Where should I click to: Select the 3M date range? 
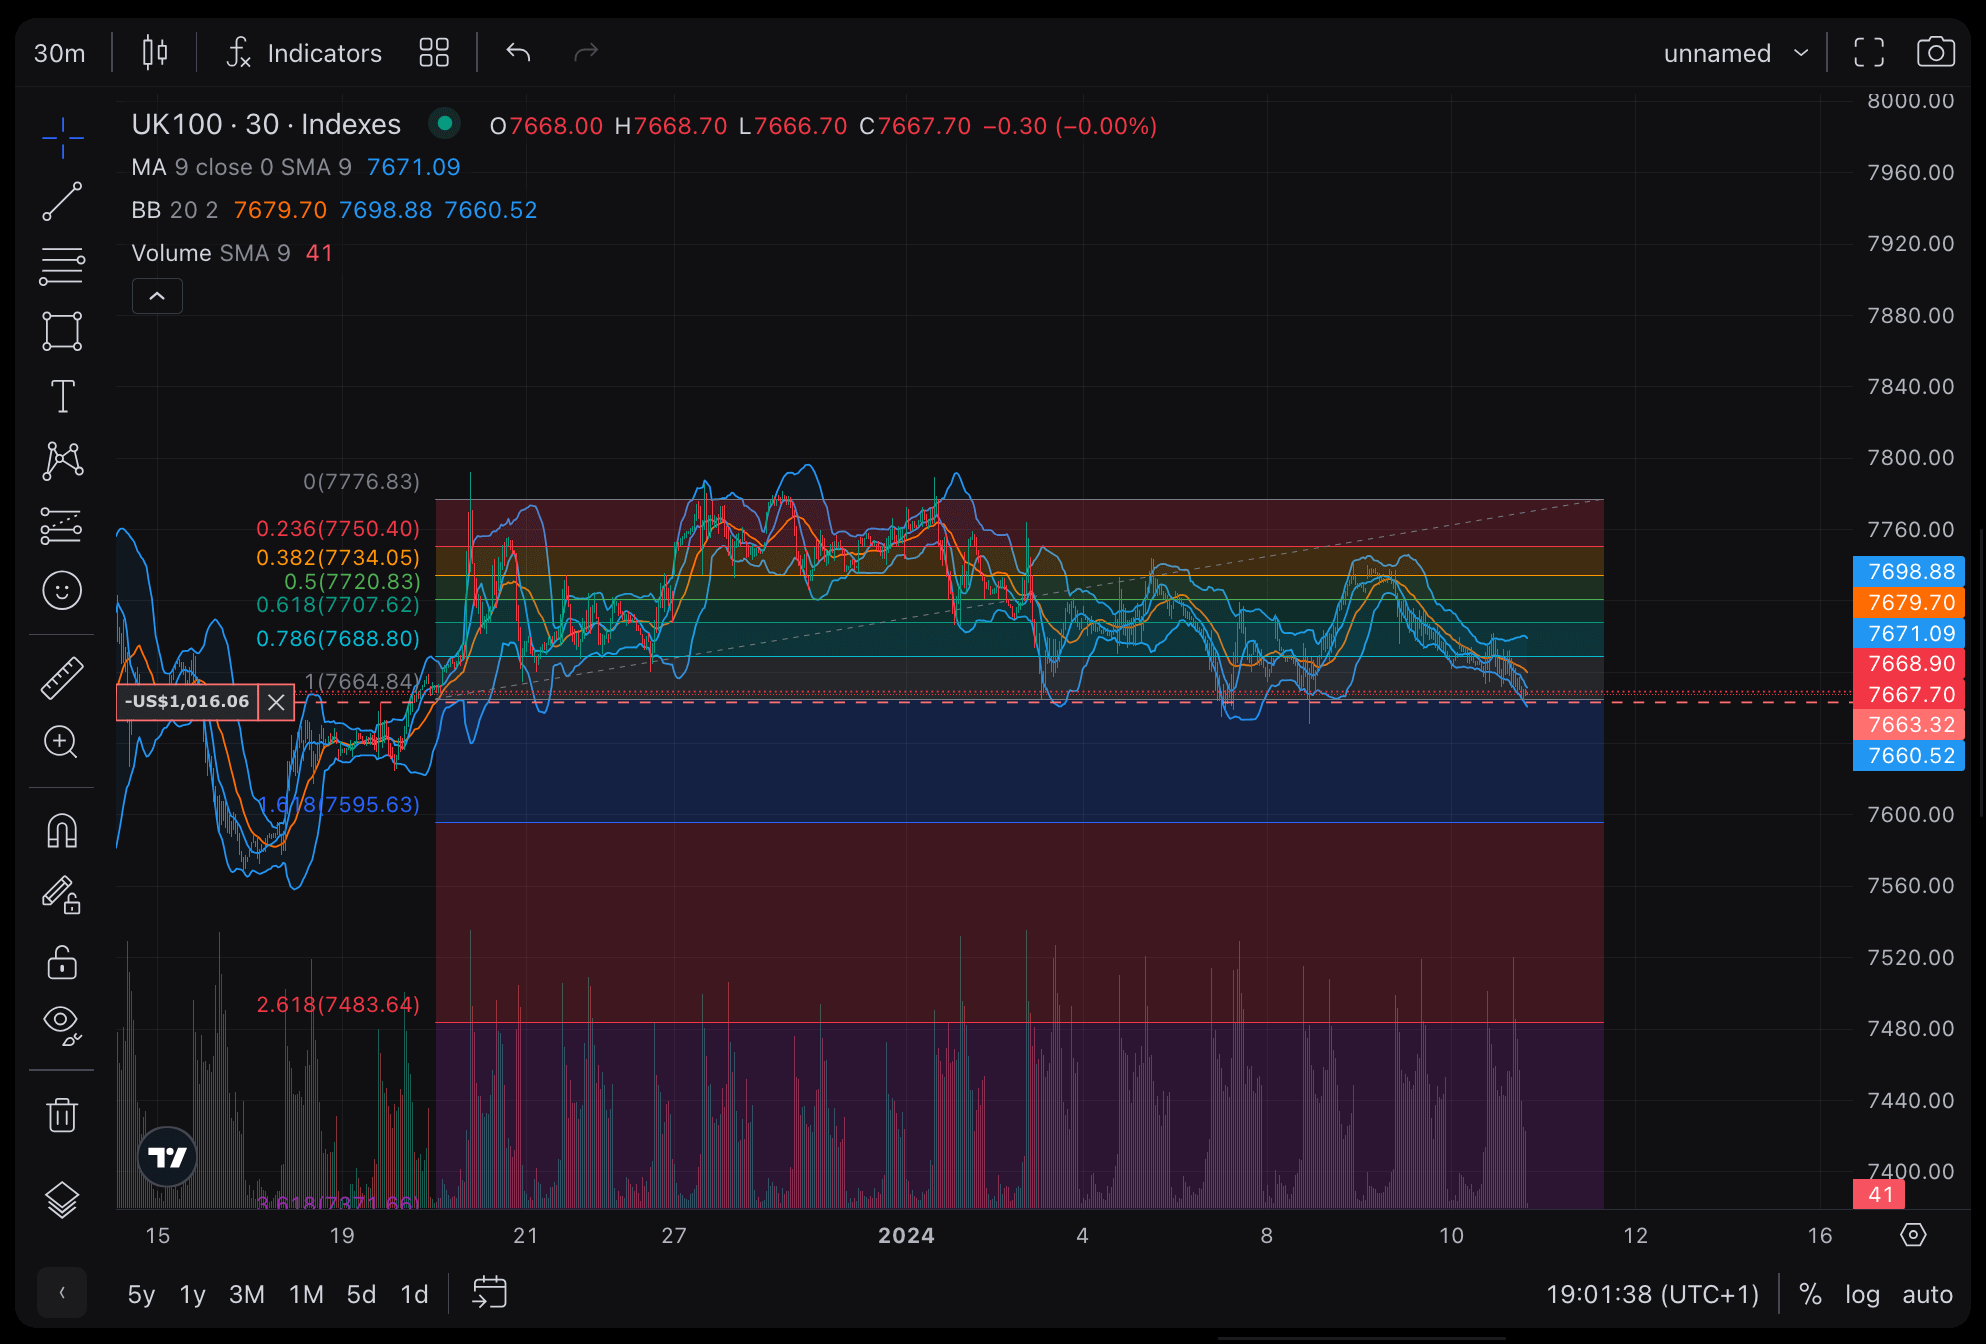click(247, 1294)
